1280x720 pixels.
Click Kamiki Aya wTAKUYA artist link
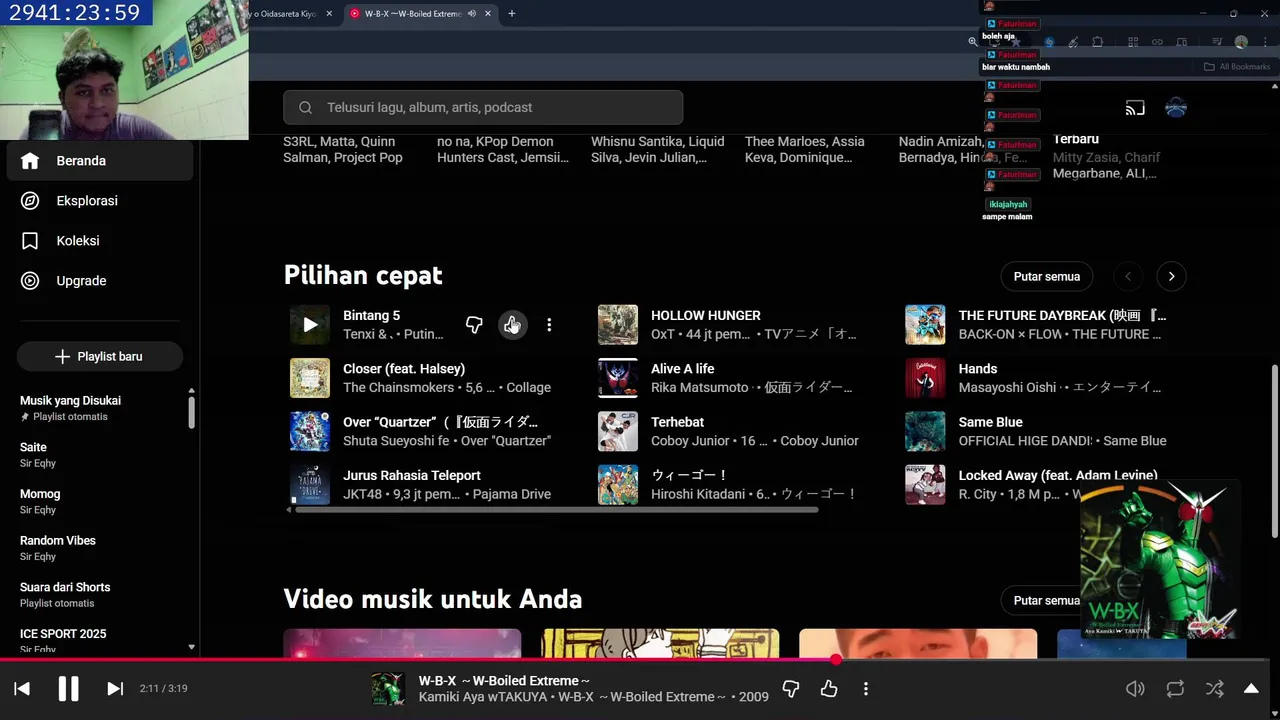tap(484, 697)
